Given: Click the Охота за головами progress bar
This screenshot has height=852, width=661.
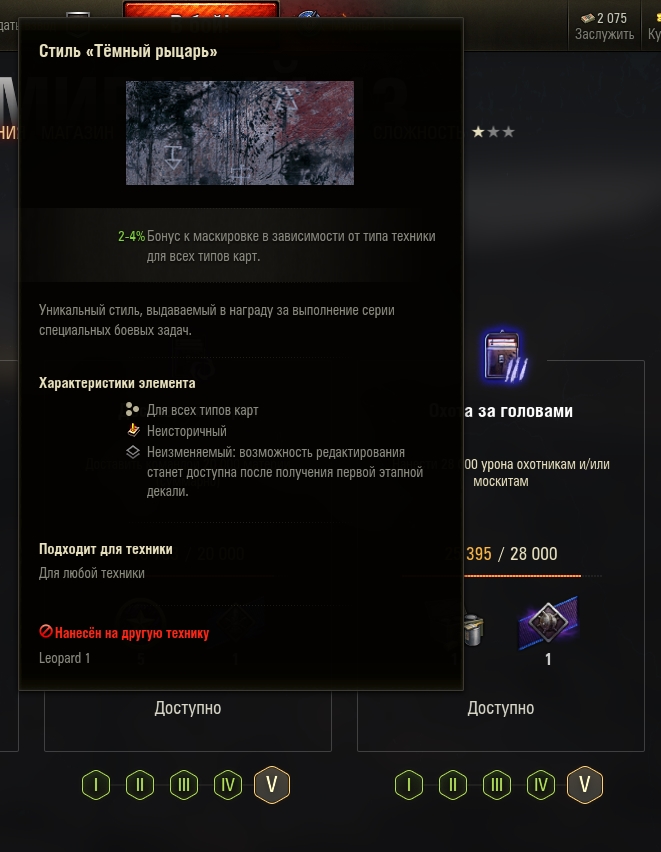Looking at the screenshot, I should [x=522, y=575].
